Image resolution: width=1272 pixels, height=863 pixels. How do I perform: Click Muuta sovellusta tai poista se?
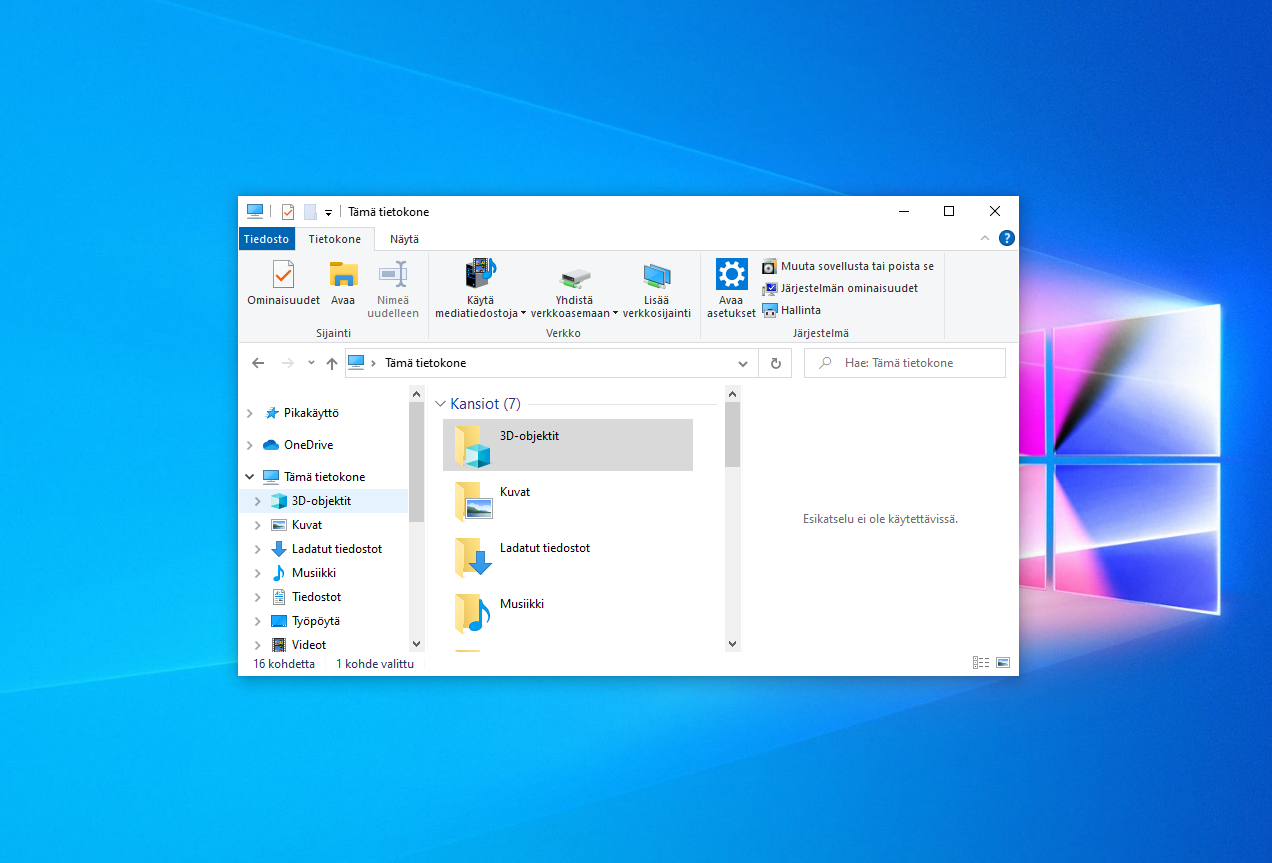[848, 266]
